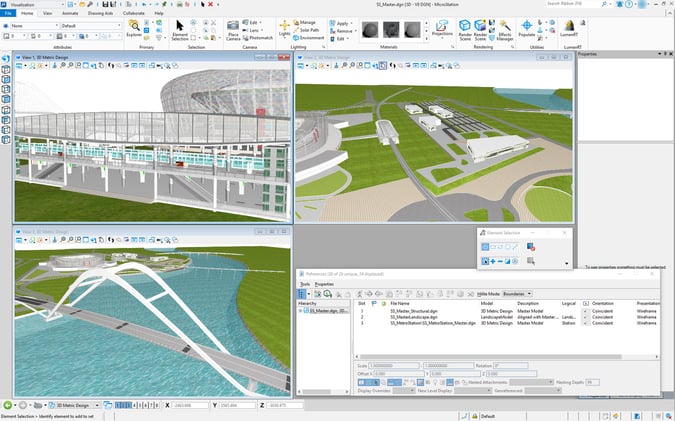Switch to the Animate ribbon tab

[x=70, y=13]
